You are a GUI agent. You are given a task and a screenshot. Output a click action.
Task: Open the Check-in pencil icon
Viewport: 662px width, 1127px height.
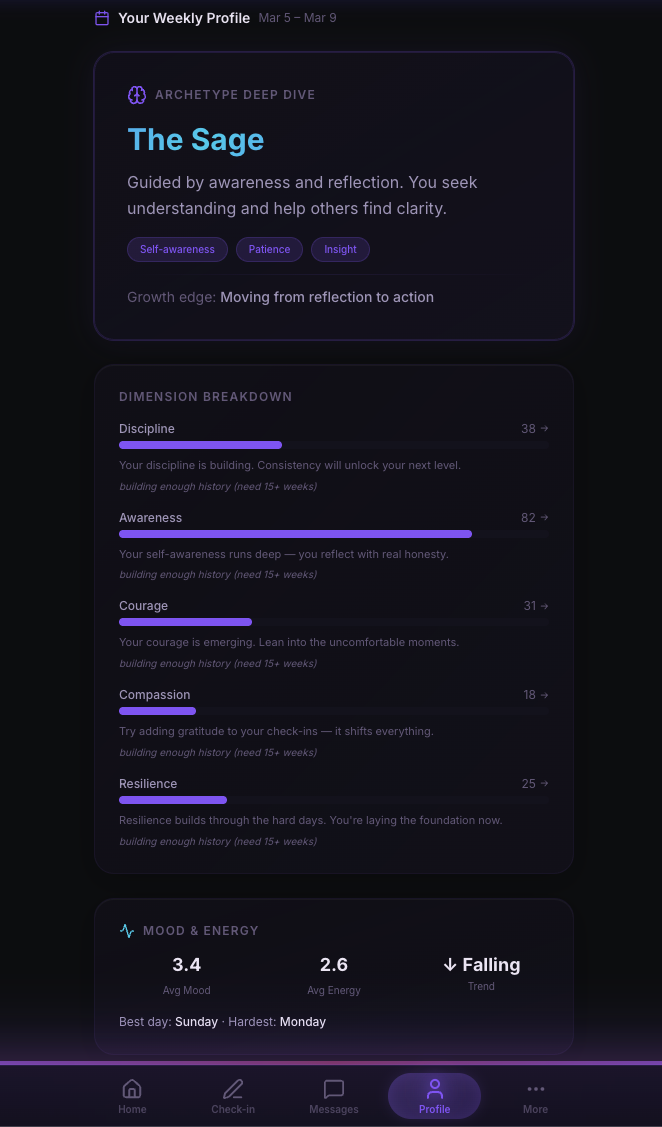pos(233,1089)
